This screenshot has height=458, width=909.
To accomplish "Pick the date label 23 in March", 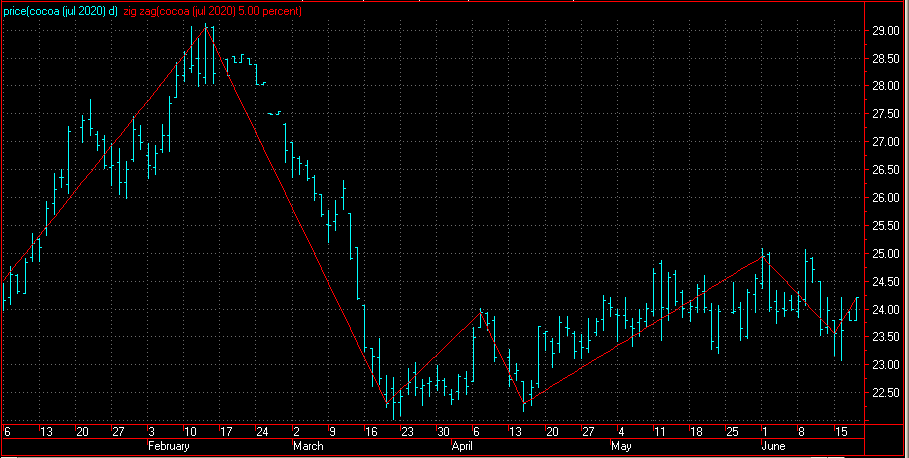I will pos(408,432).
